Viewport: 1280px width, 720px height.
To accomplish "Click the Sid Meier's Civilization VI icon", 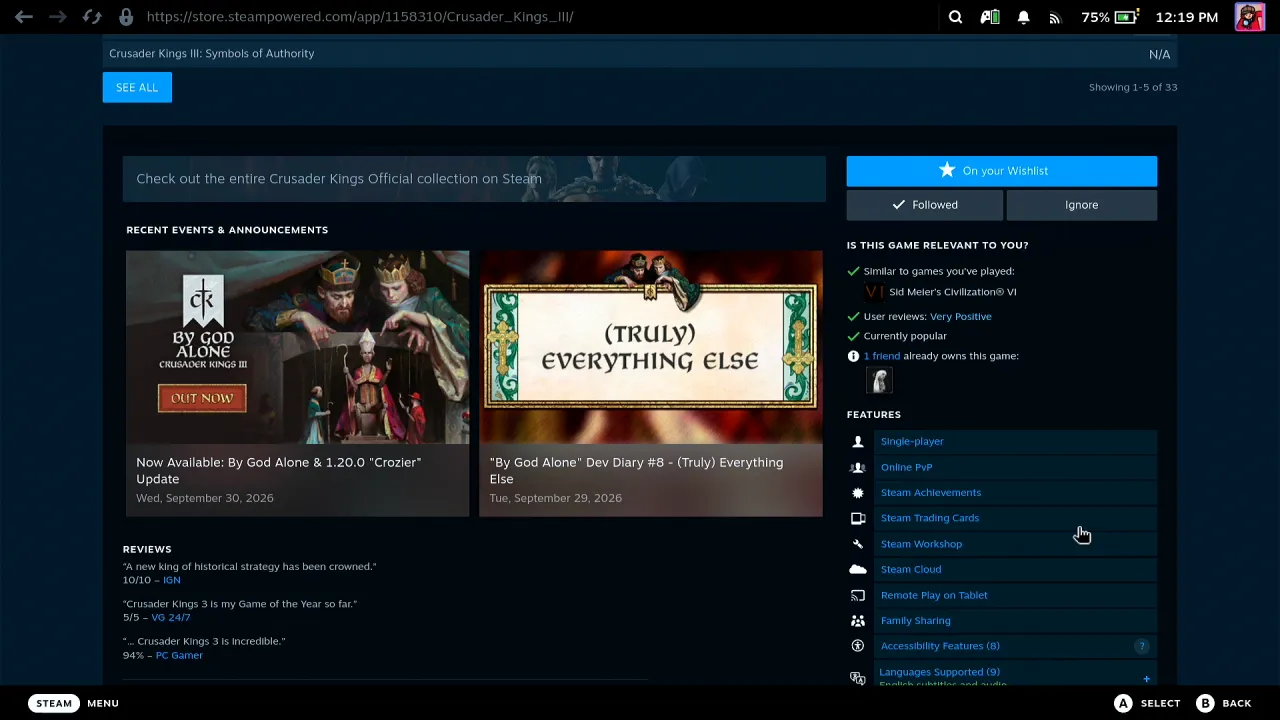I will click(x=874, y=292).
